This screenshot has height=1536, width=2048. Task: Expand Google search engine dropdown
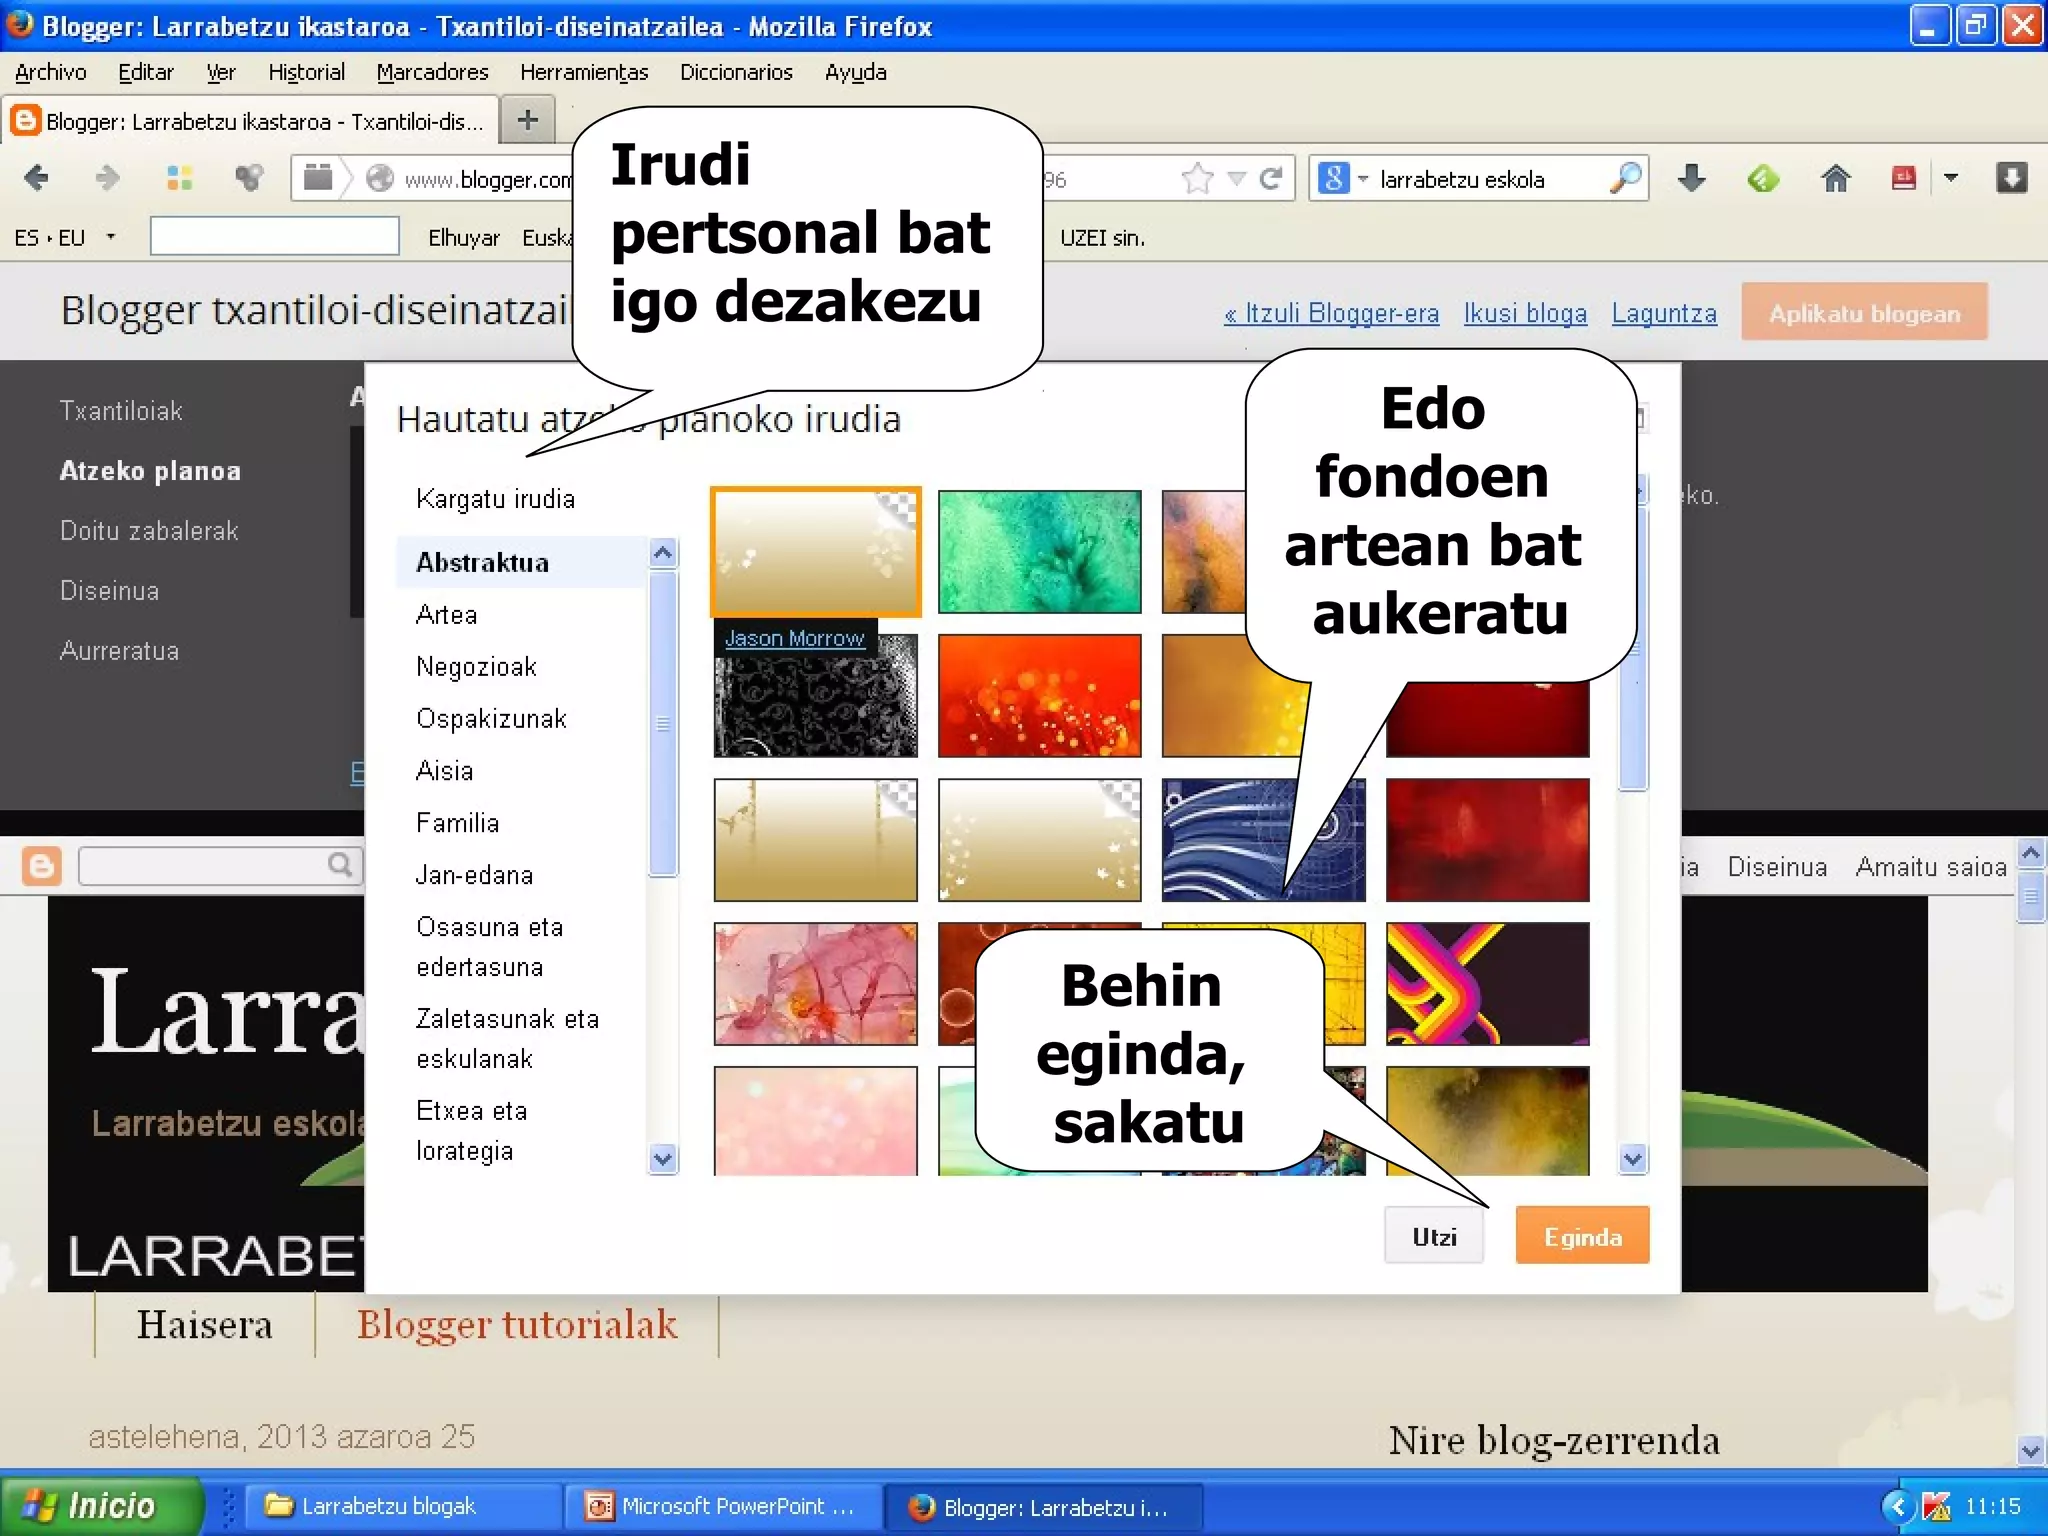click(x=1362, y=179)
